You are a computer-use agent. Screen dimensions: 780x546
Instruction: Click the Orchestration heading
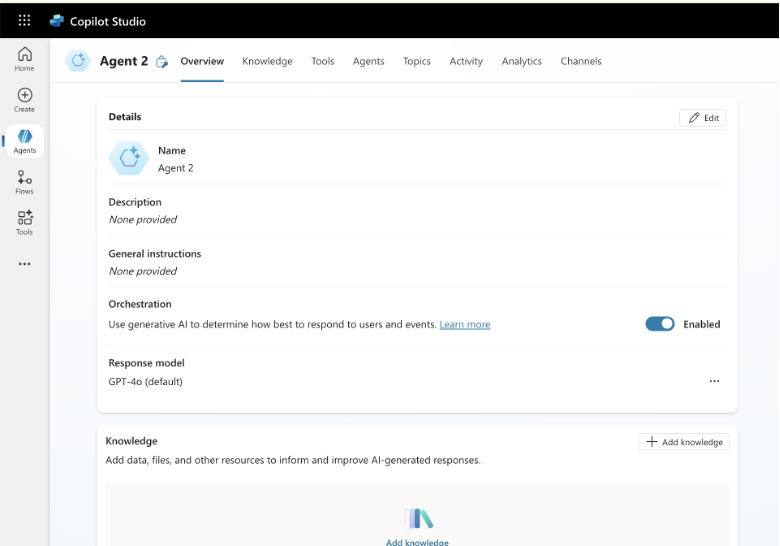(x=140, y=304)
